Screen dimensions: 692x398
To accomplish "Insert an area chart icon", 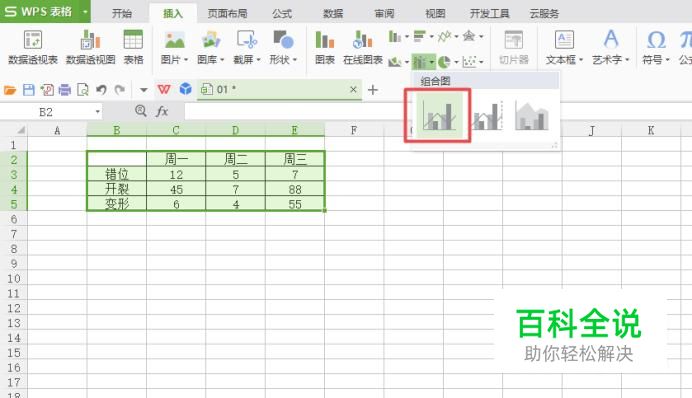I will point(395,62).
